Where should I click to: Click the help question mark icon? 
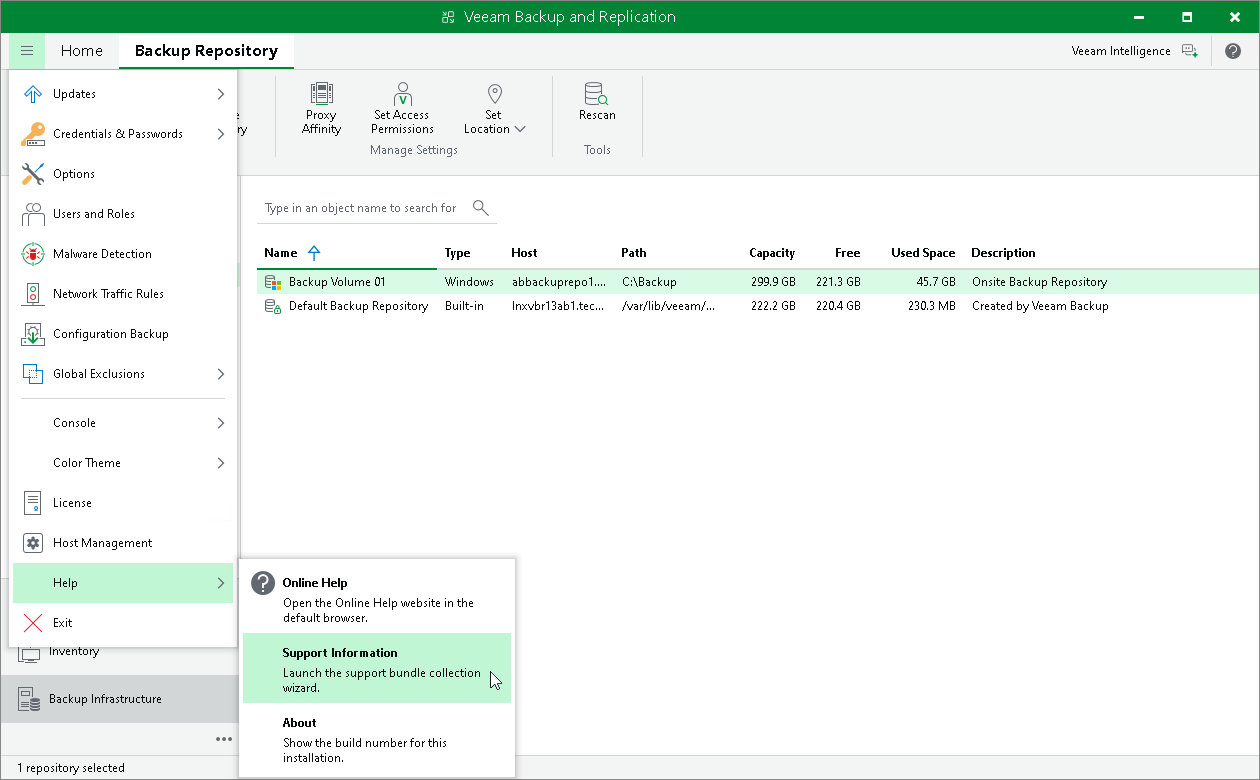(x=1233, y=51)
